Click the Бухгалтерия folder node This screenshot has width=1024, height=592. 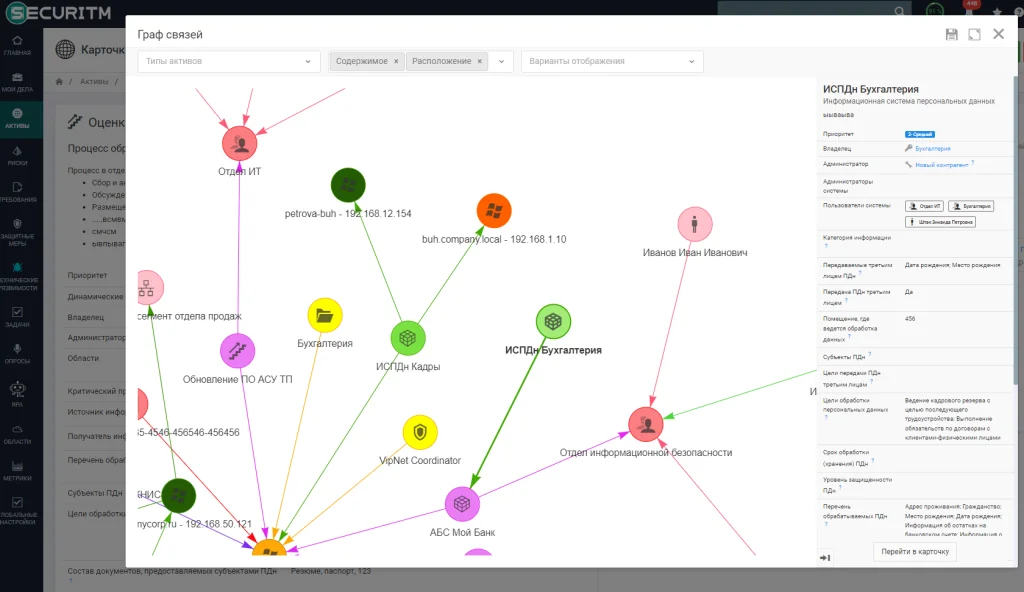[325, 316]
